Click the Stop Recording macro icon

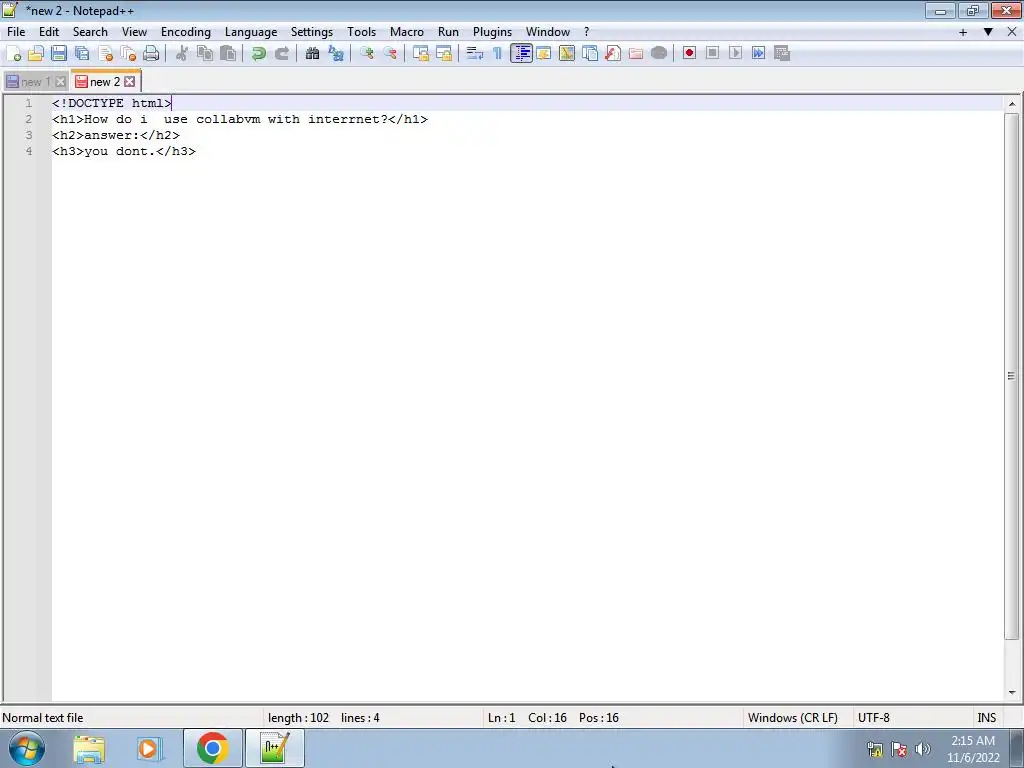pyautogui.click(x=712, y=54)
